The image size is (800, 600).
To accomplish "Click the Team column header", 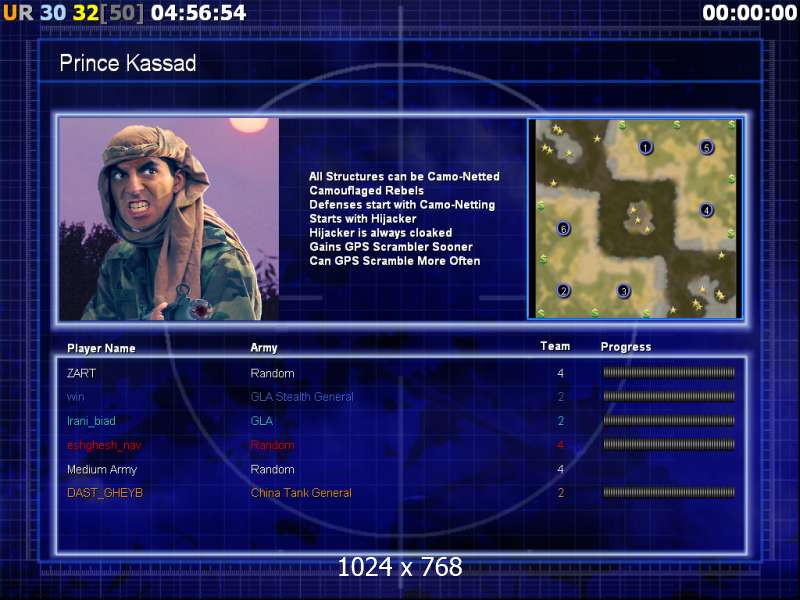I will click(555, 346).
